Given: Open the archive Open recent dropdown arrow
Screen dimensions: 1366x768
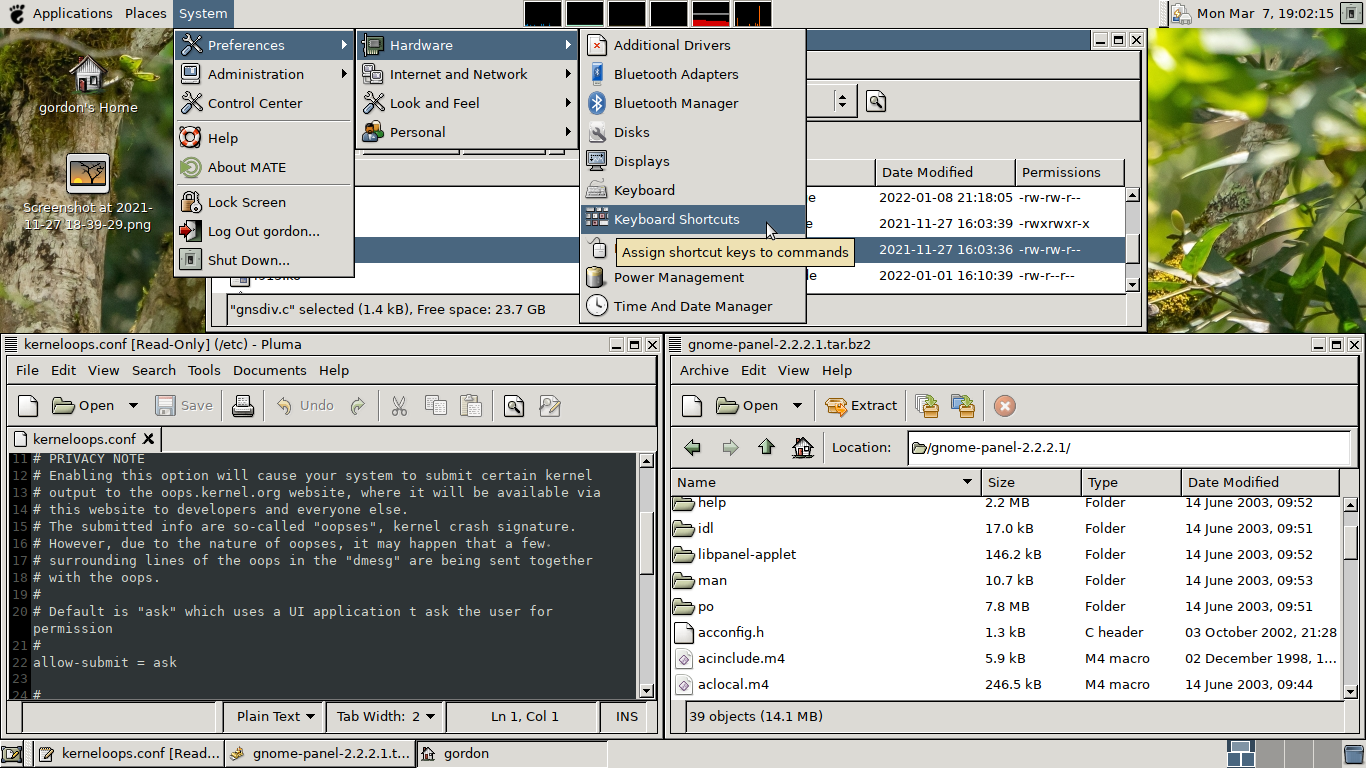Looking at the screenshot, I should pos(797,405).
